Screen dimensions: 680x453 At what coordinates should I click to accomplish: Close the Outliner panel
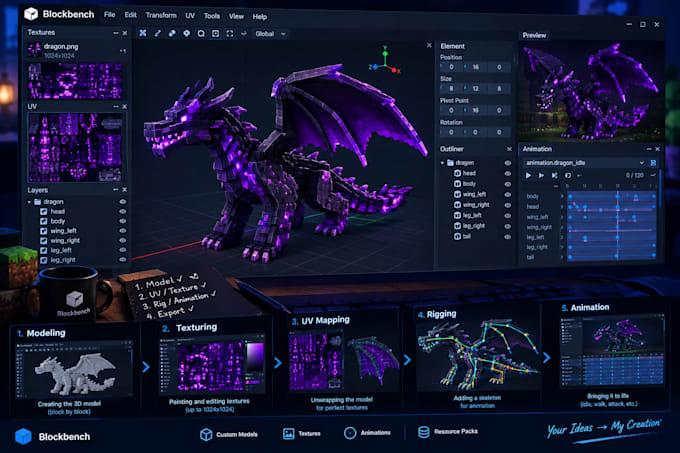pyautogui.click(x=510, y=149)
